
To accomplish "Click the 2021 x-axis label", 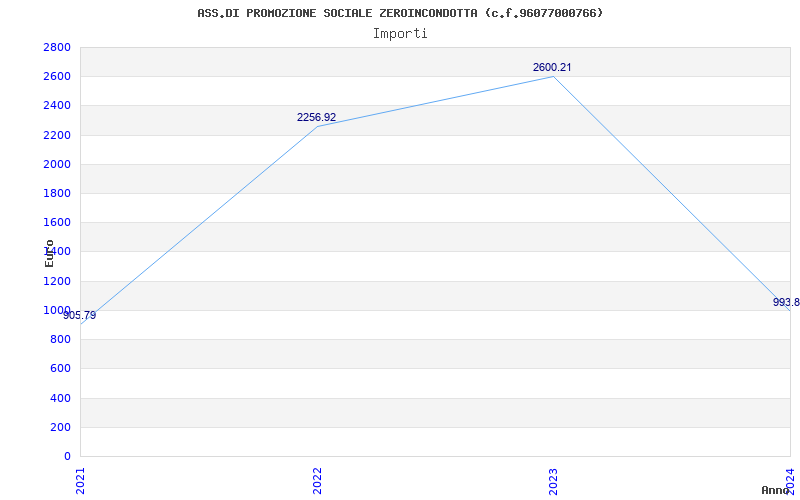I will 80,481.
